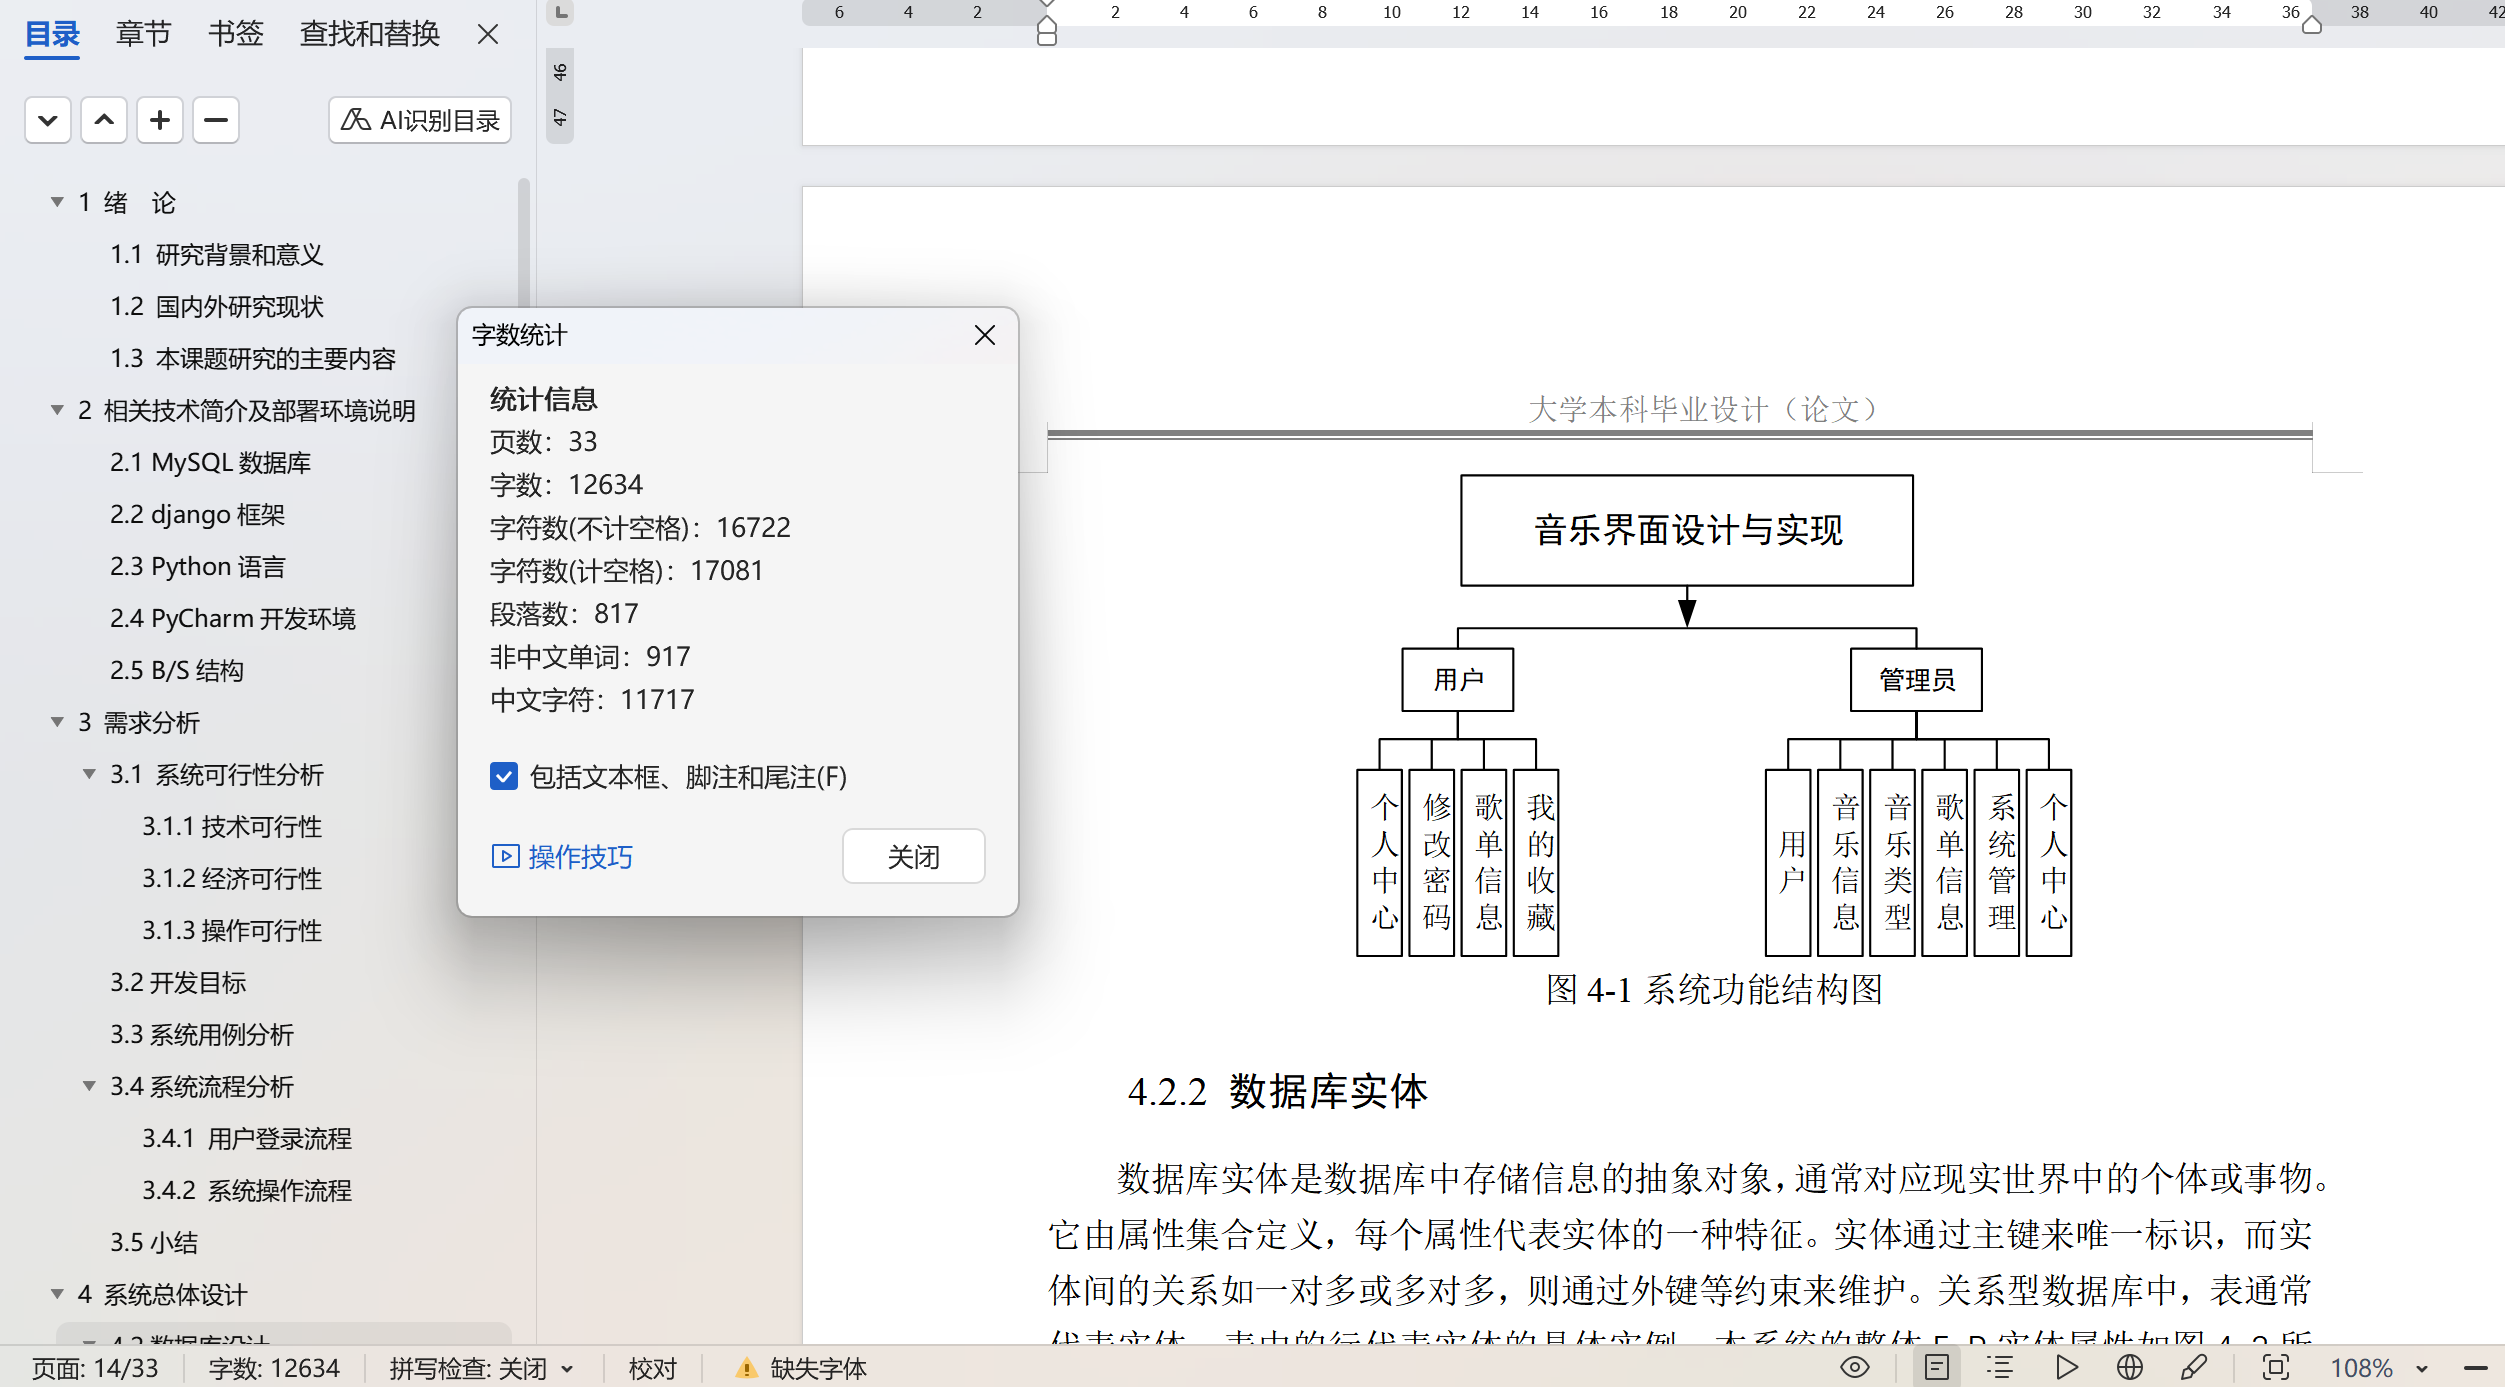Toggle include textboxes, footnotes and endnotes checkbox

[504, 777]
